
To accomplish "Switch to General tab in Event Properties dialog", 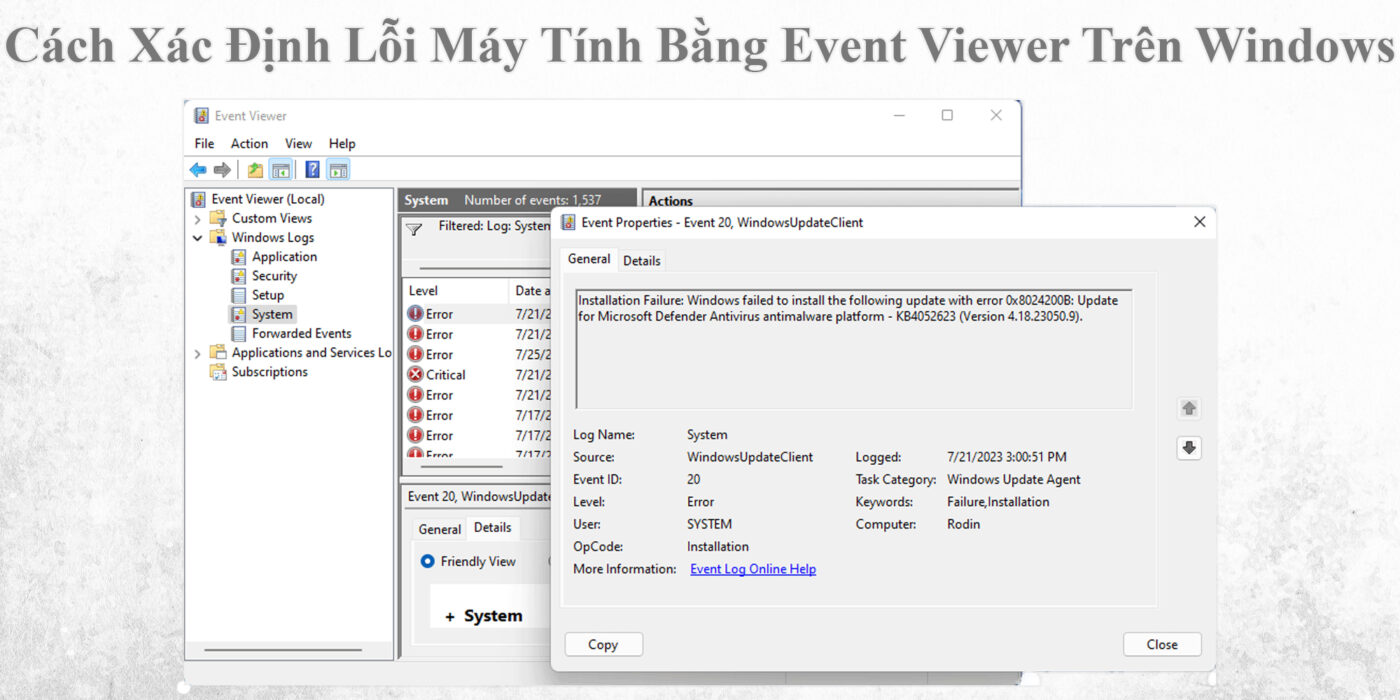I will pos(589,259).
